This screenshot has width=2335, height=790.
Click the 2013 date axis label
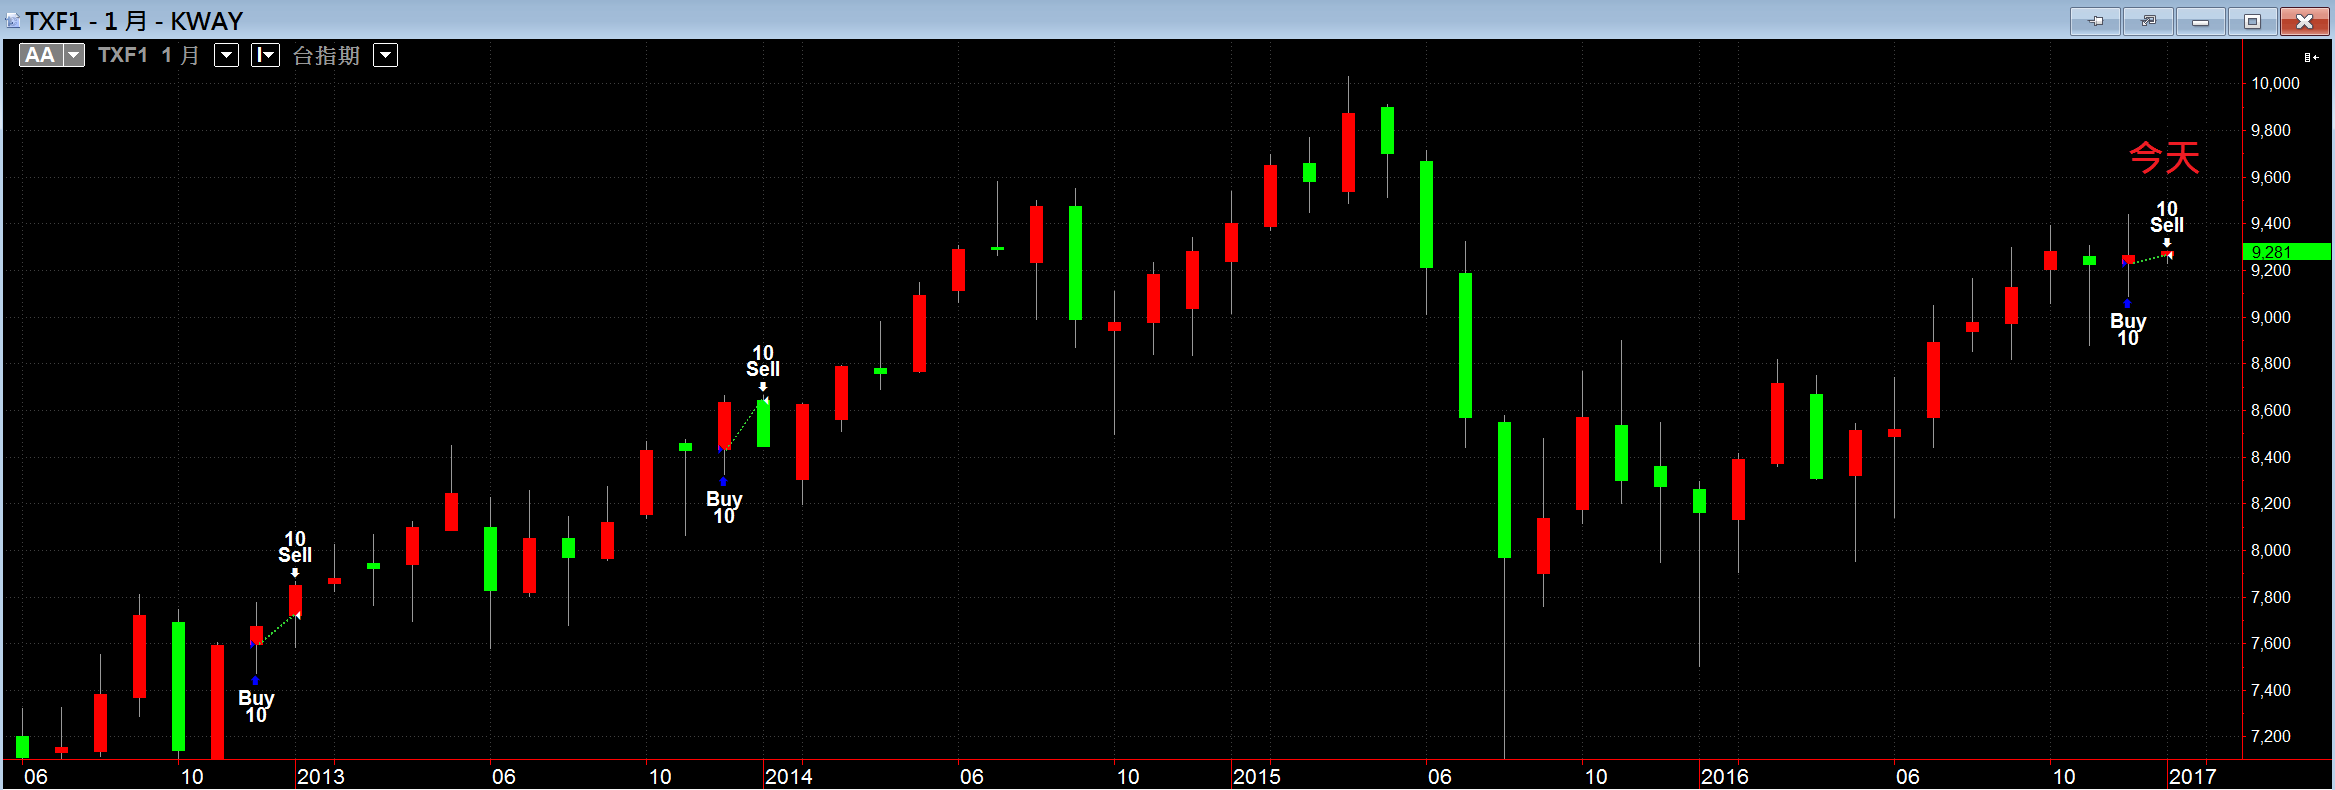pos(321,776)
